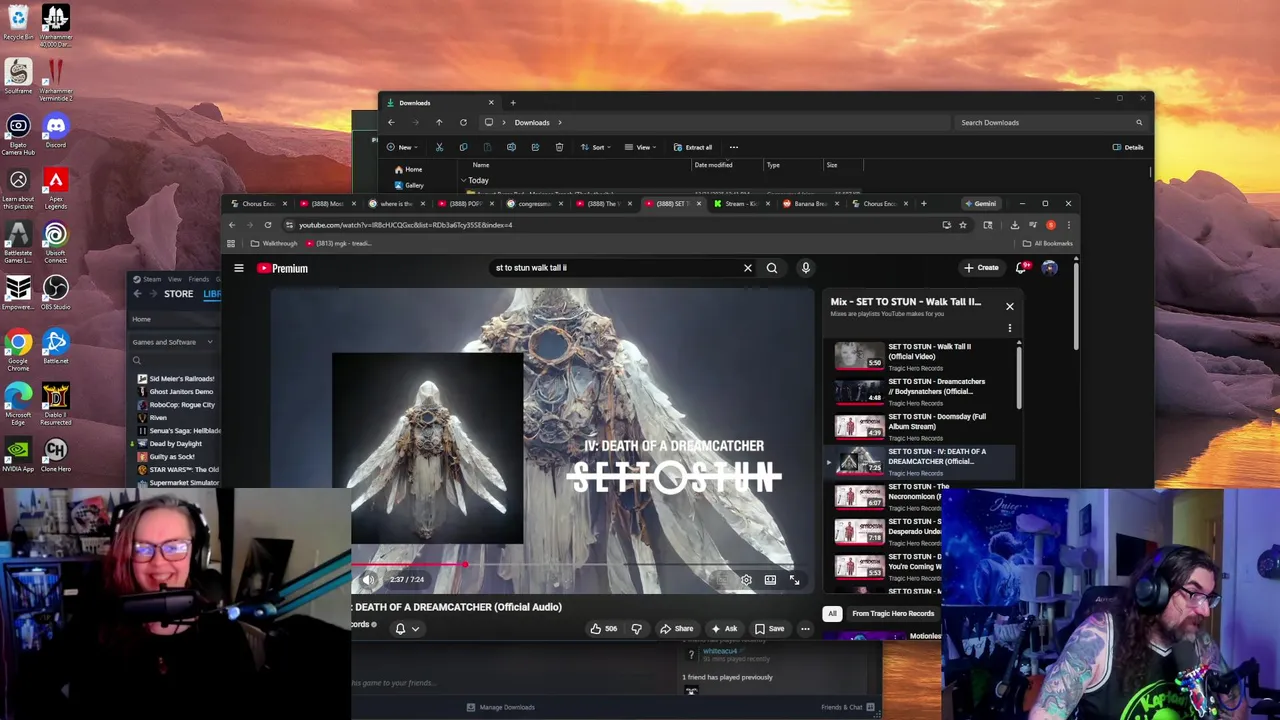Open Chrome downloads icon in toolbar
This screenshot has width=1280, height=720.
[1014, 225]
